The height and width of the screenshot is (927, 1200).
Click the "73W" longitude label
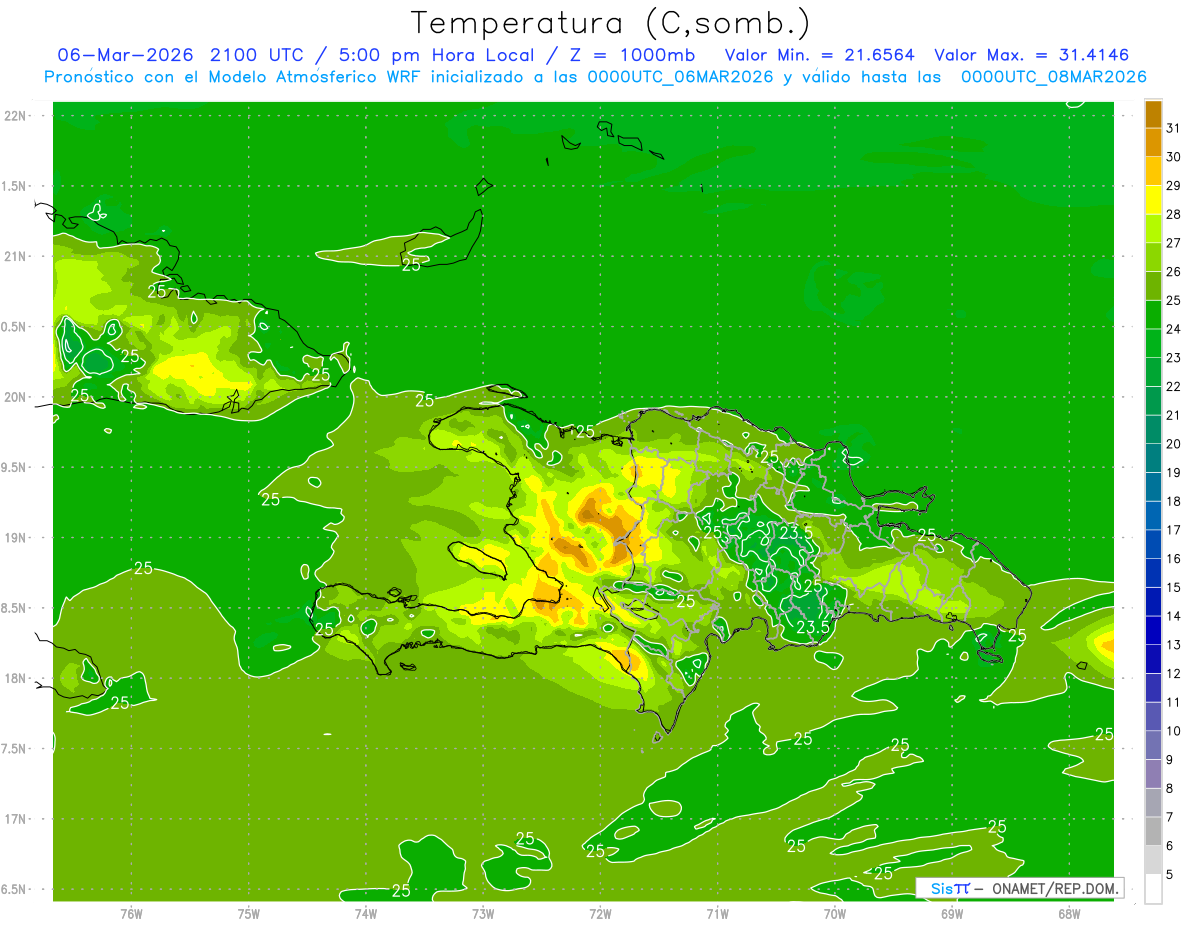coord(483,913)
